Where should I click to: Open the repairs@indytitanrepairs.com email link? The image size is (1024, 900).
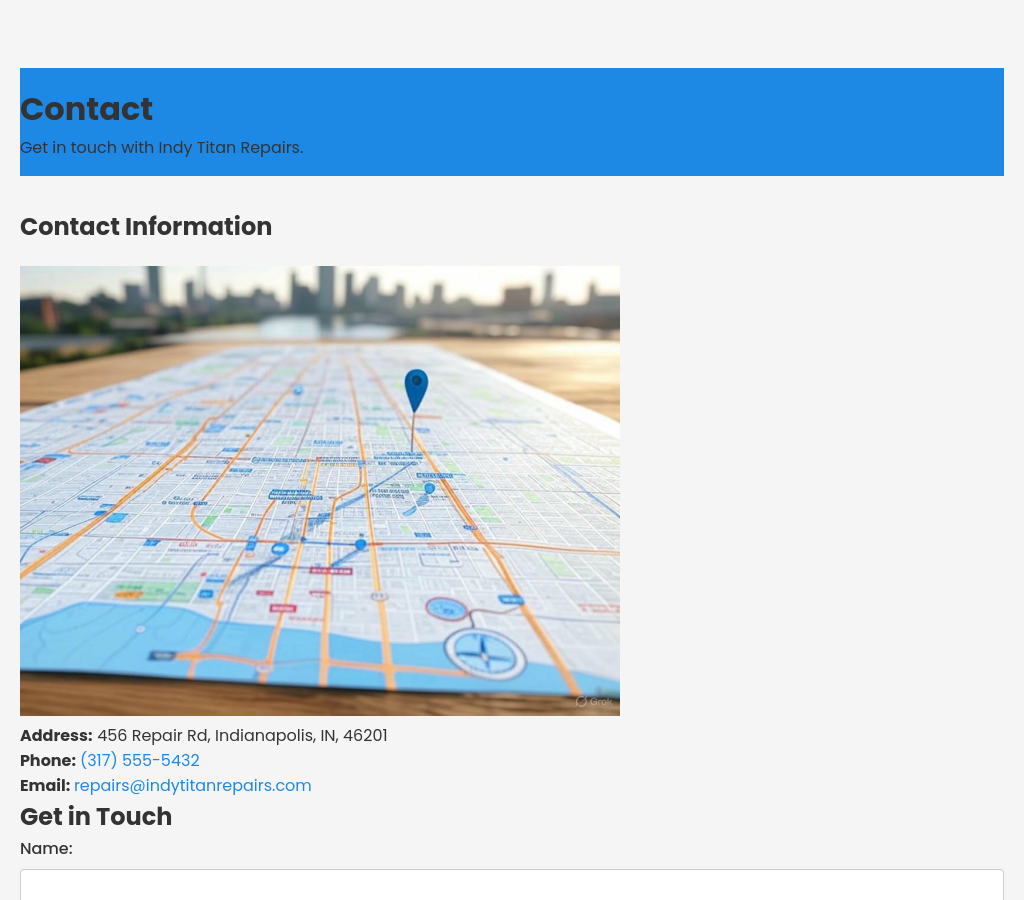(192, 786)
